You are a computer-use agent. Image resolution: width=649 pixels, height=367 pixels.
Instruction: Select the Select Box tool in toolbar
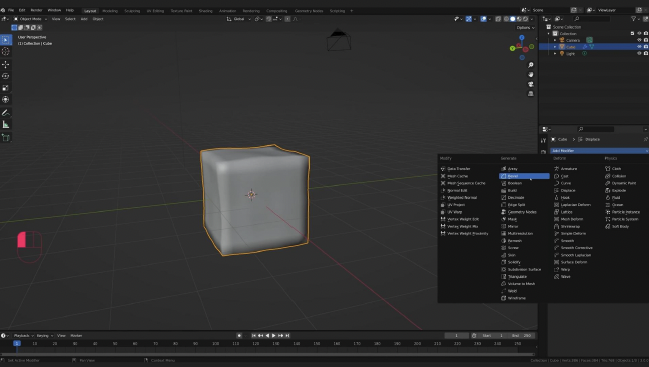5,40
